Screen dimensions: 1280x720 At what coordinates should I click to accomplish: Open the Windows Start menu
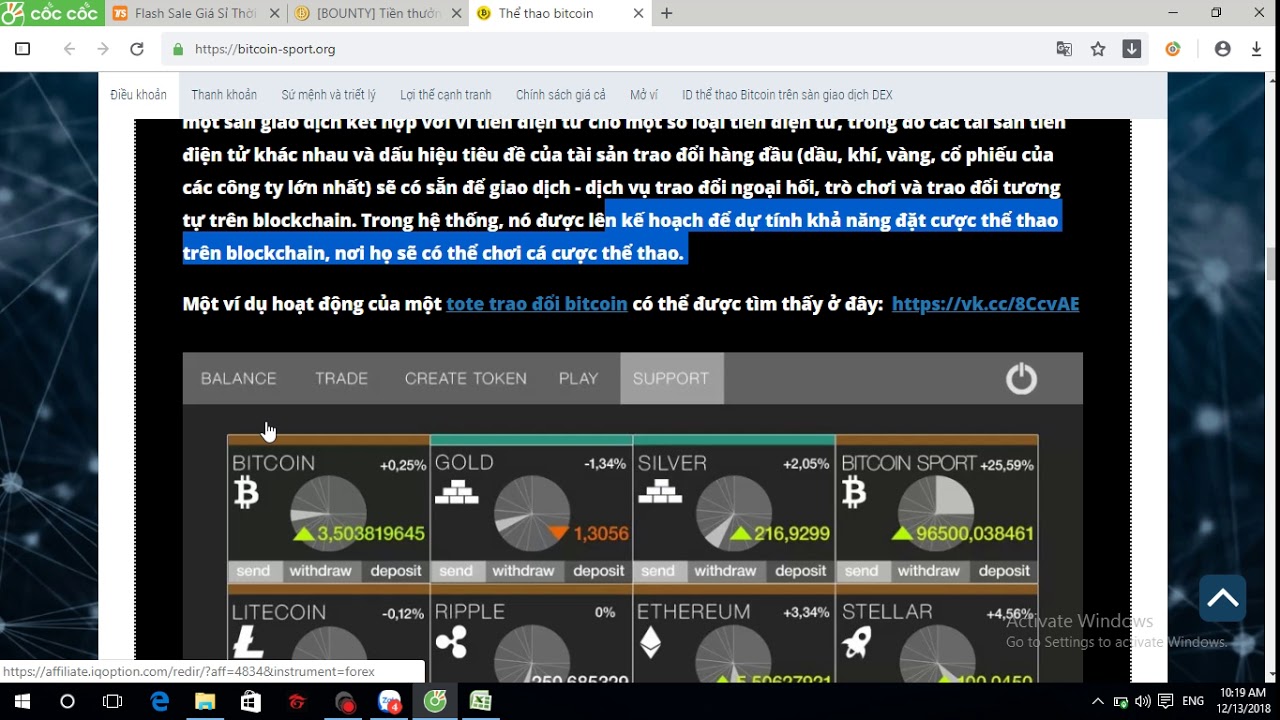click(22, 702)
